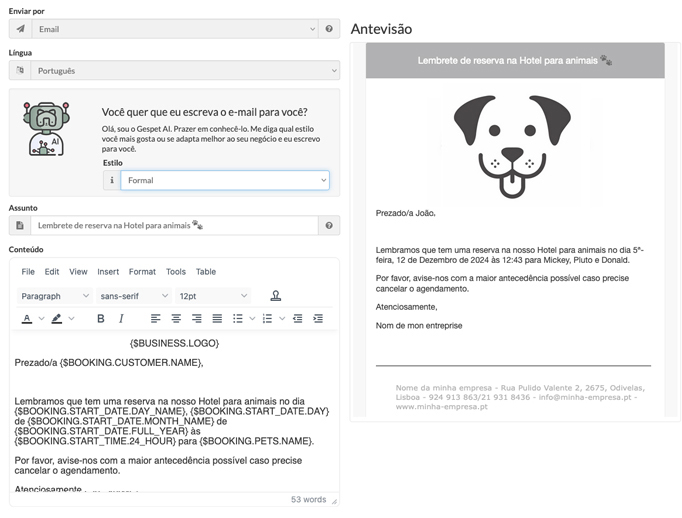Open the Format menu in editor
Screen dimensions: 682x518
[x=142, y=271]
